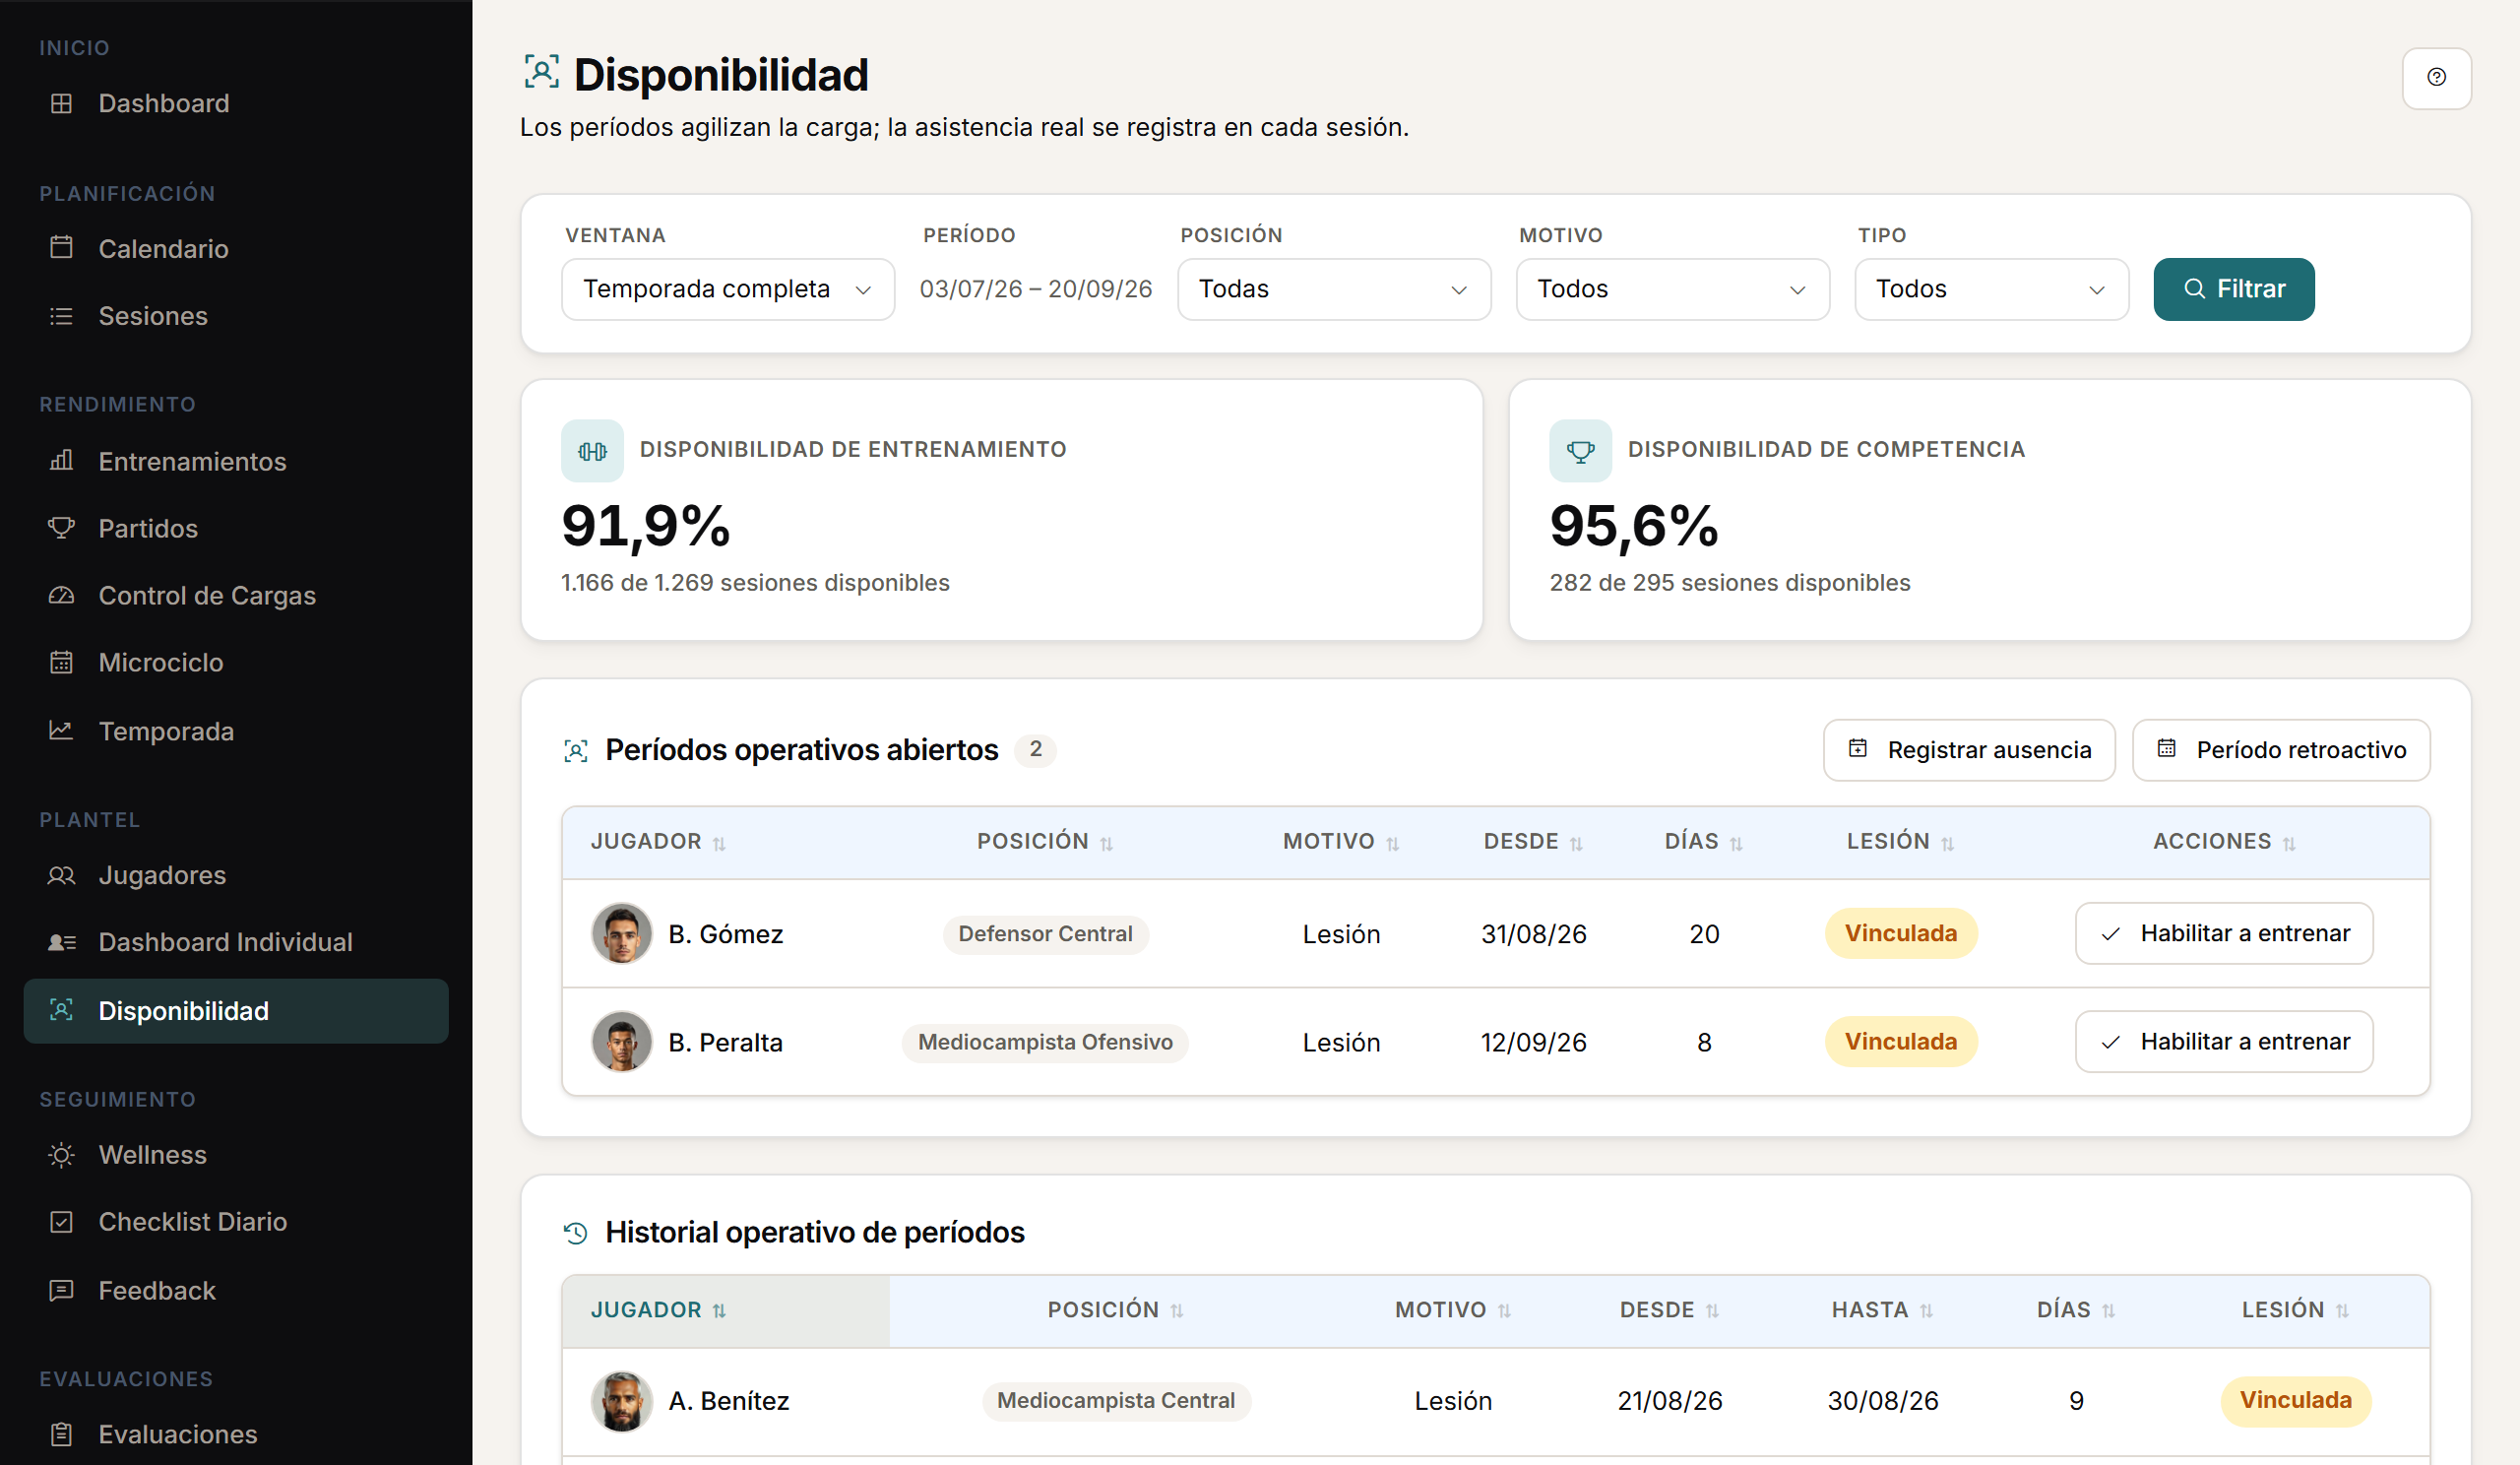Click the 91,9% training availability value
Image resolution: width=2520 pixels, height=1465 pixels.
[646, 527]
